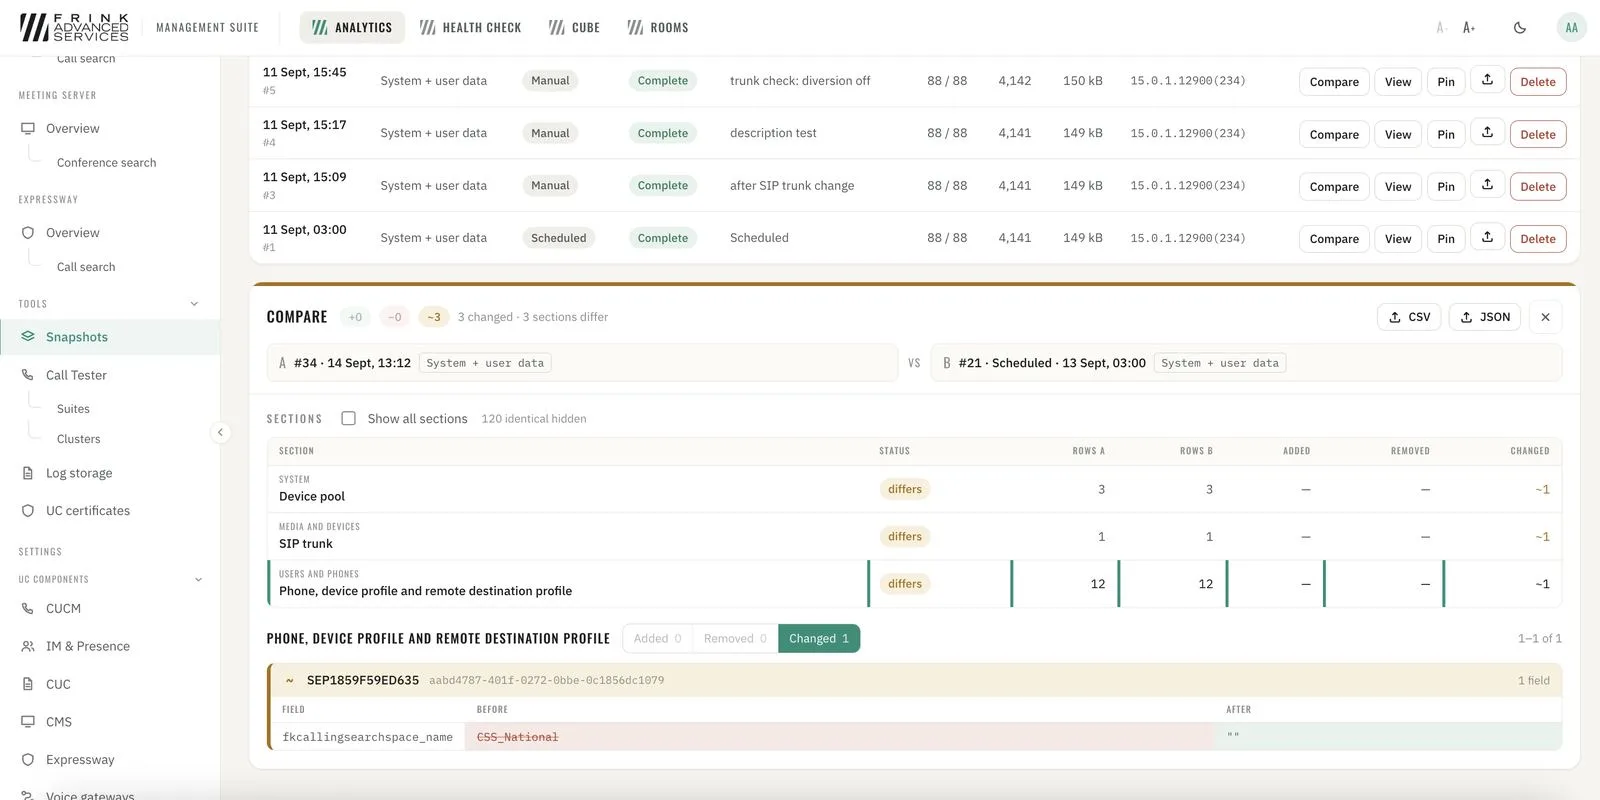This screenshot has width=1600, height=800.
Task: Collapse the UC Components section chevron
Action: point(198,580)
